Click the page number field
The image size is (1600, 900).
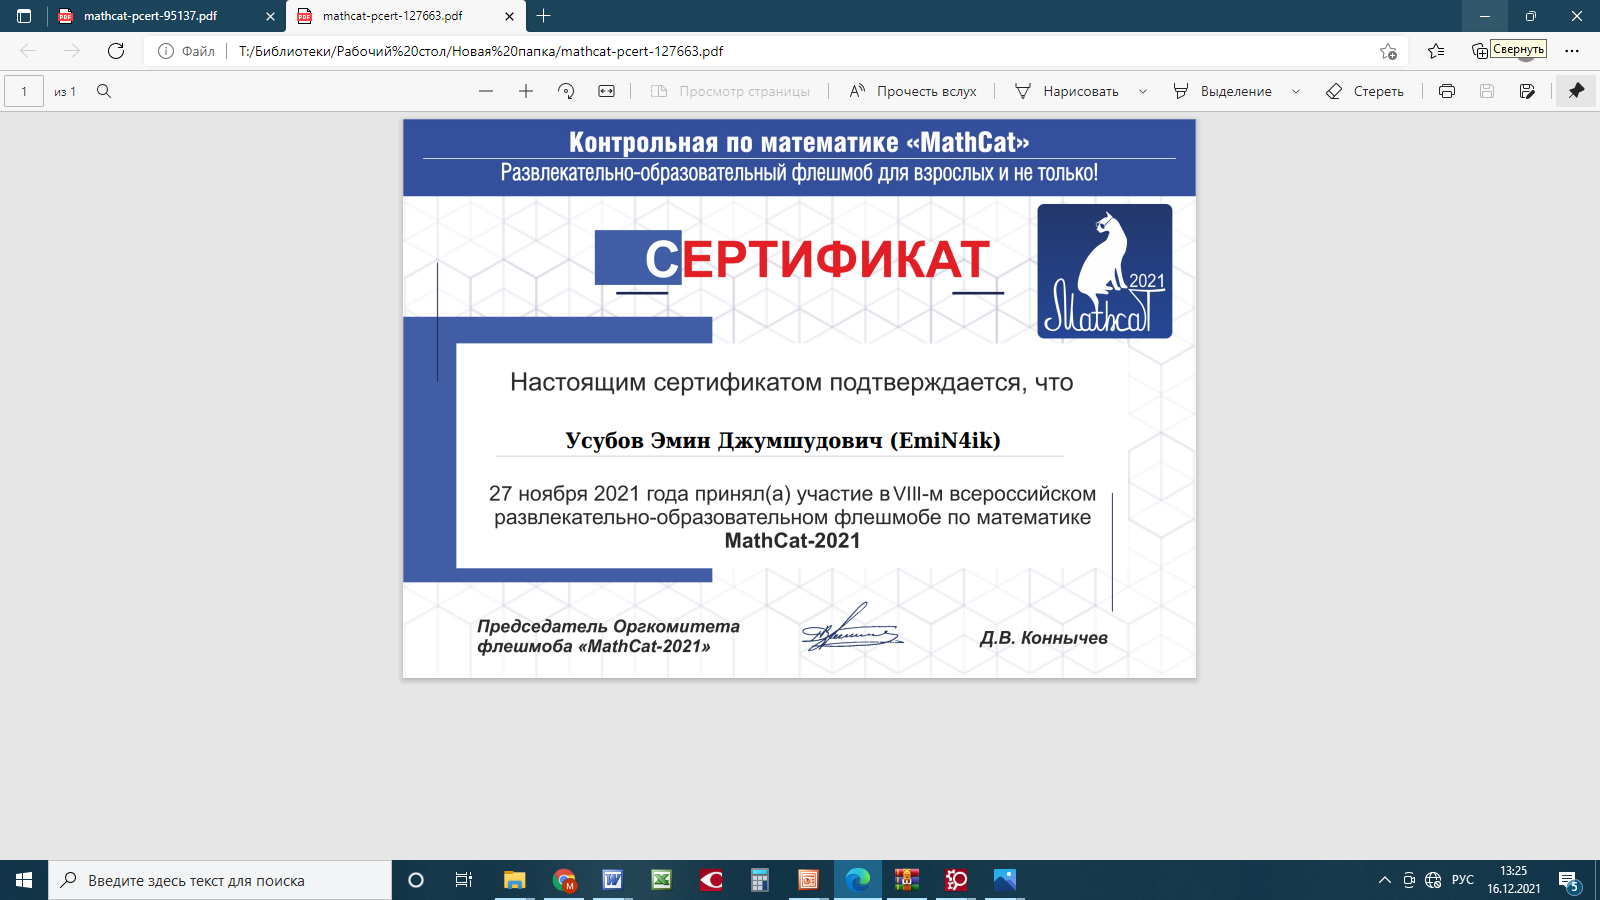[x=24, y=91]
